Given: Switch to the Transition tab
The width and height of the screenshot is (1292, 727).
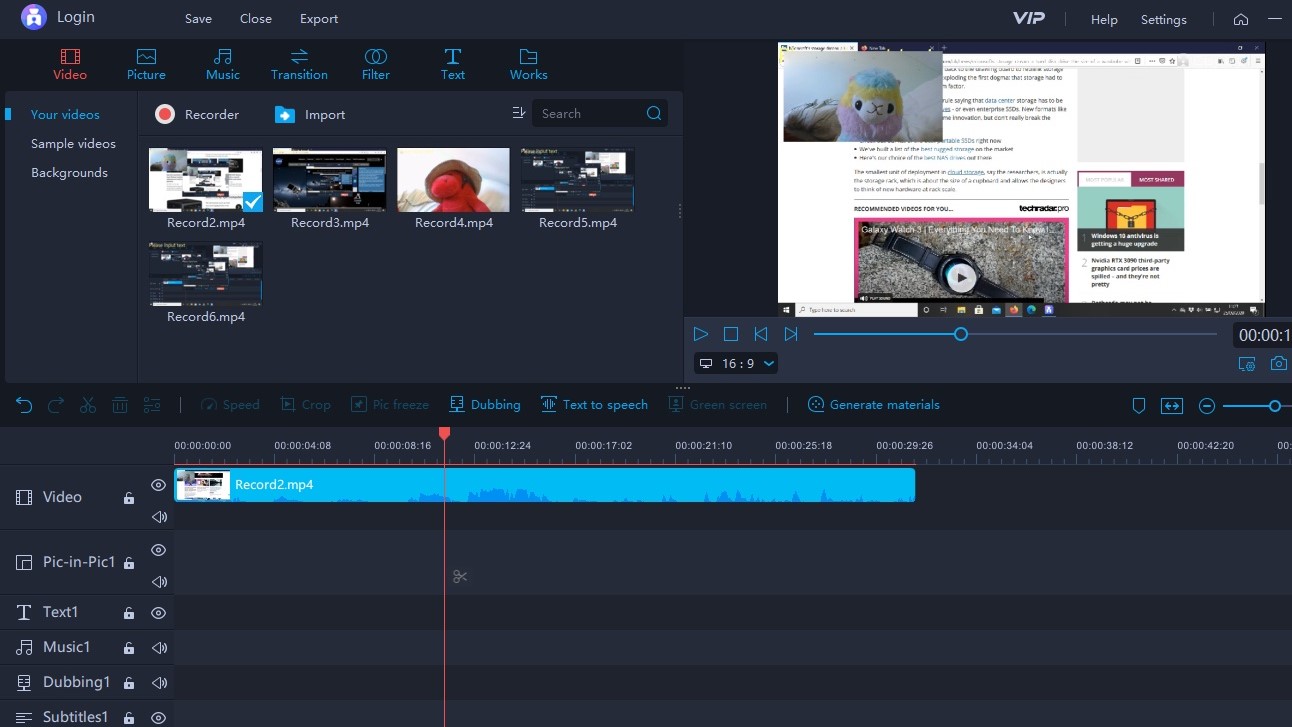Looking at the screenshot, I should [x=299, y=64].
